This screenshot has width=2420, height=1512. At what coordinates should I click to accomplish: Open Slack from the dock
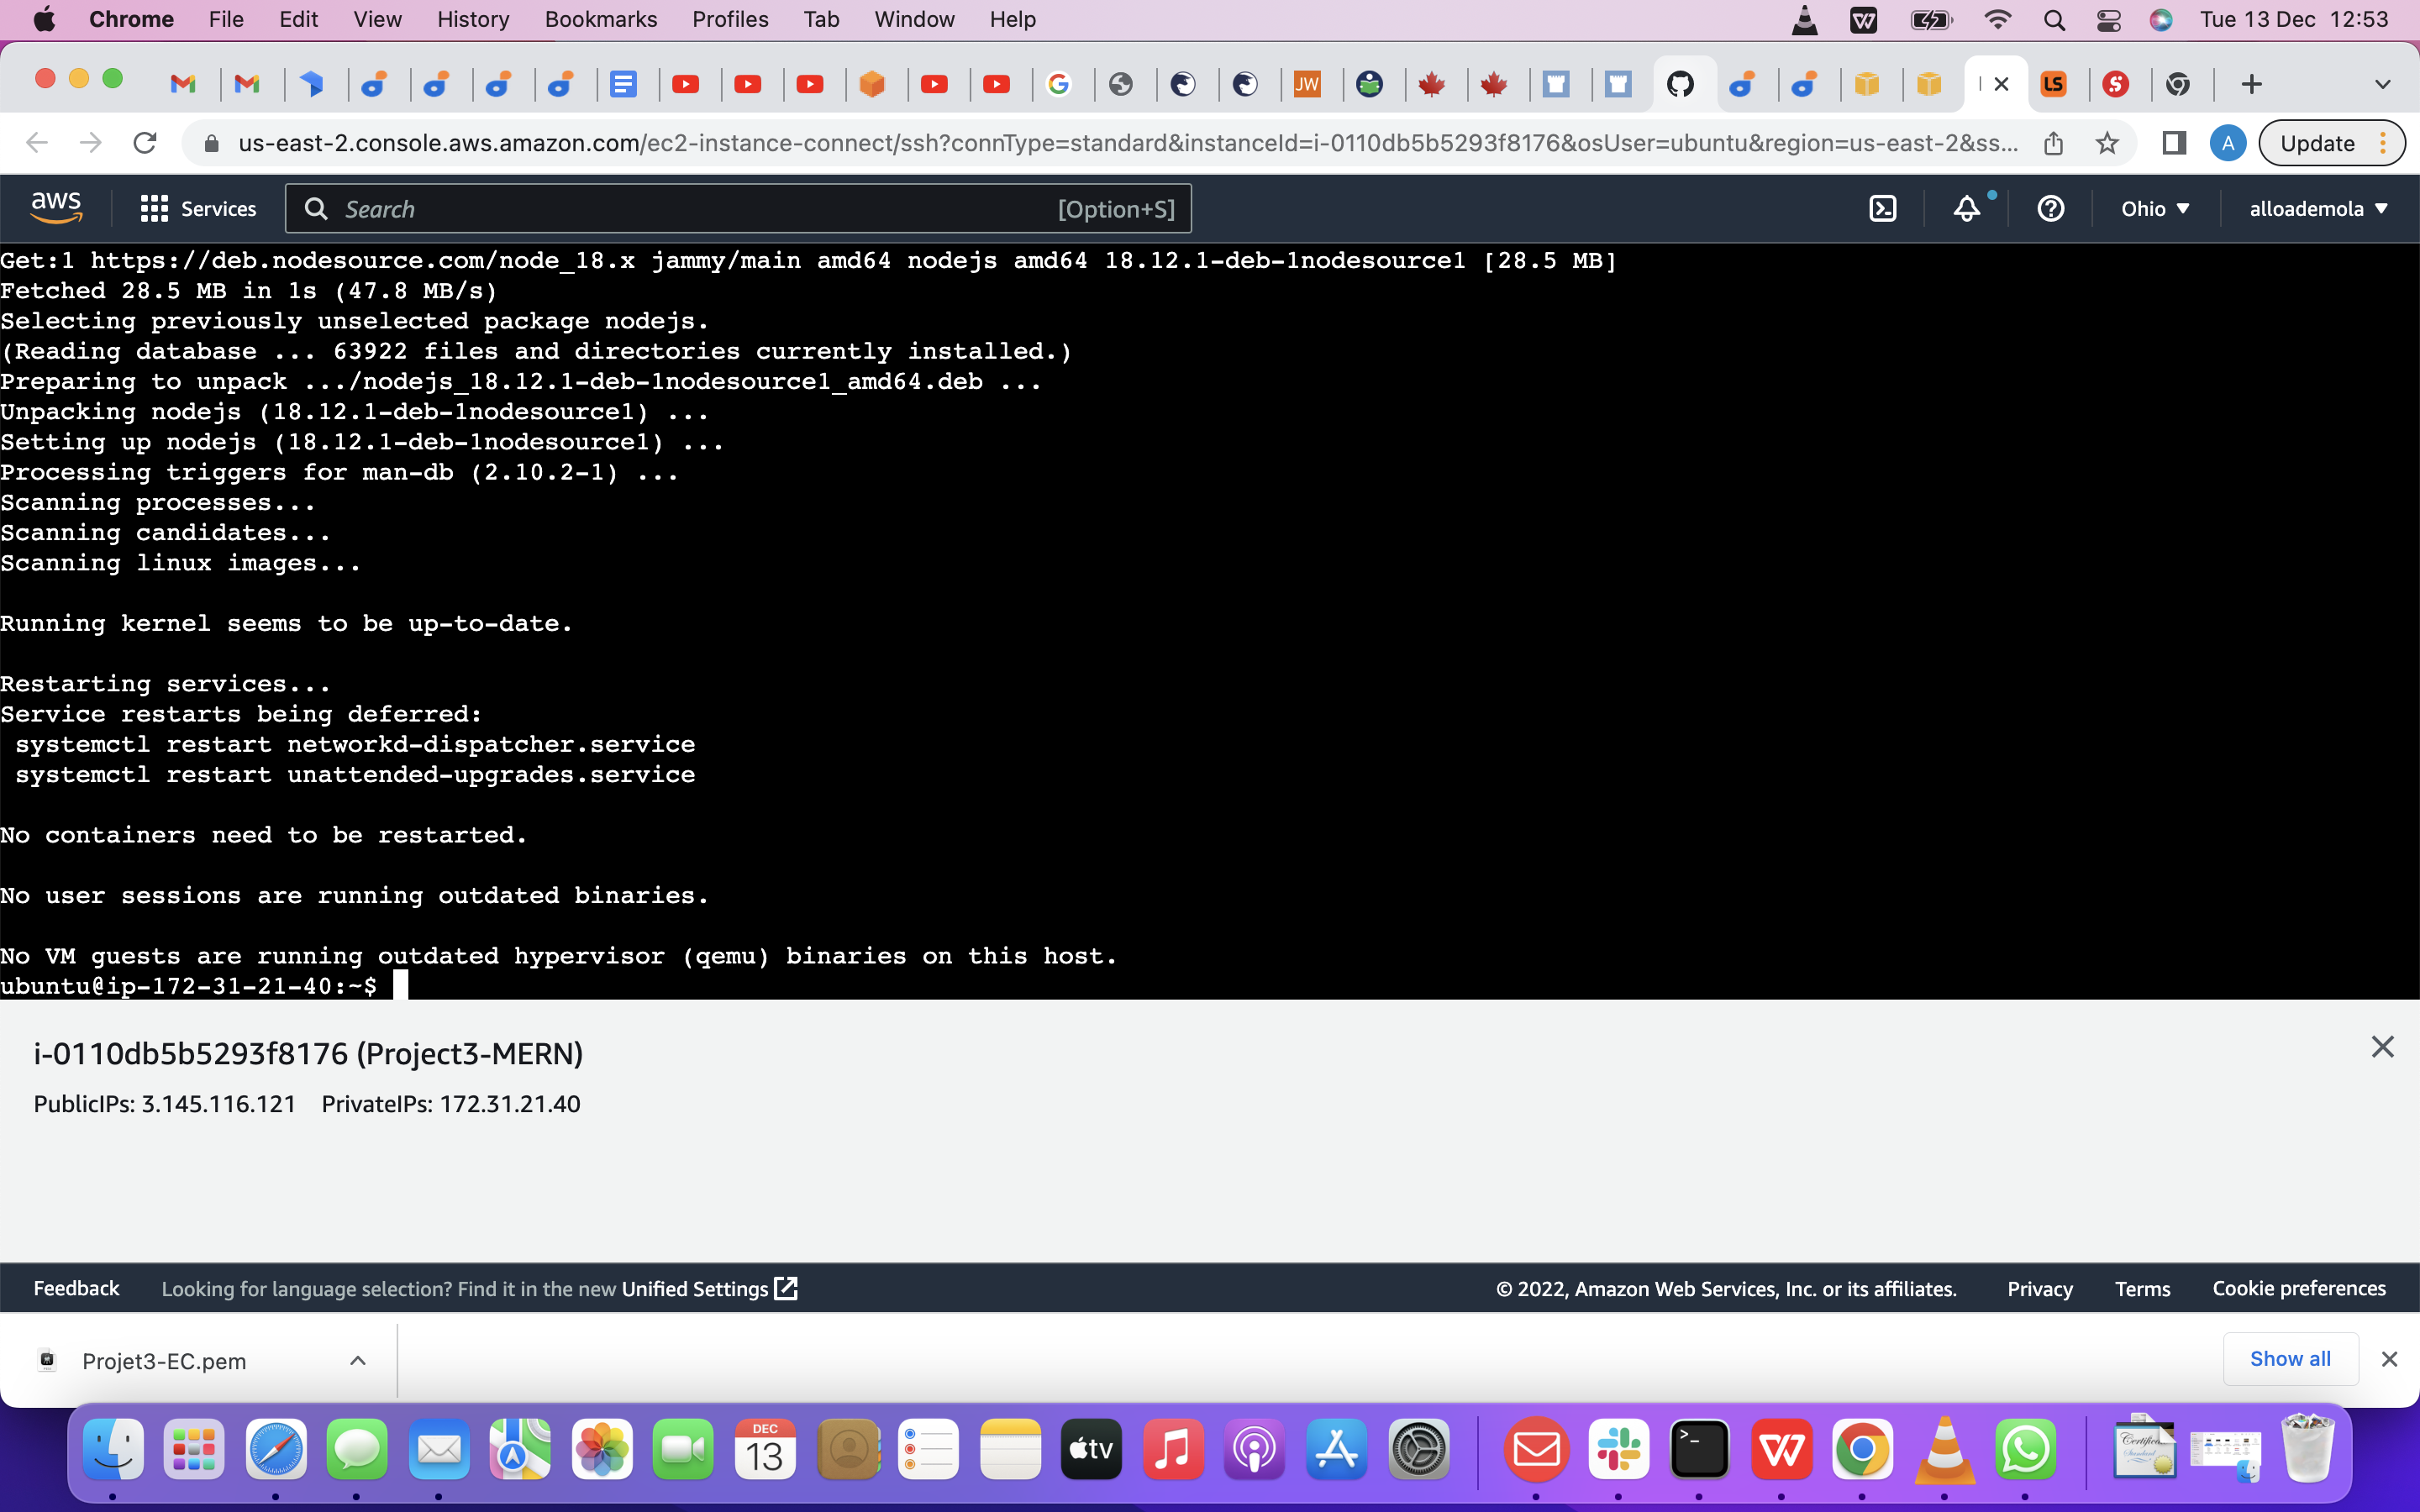1620,1450
